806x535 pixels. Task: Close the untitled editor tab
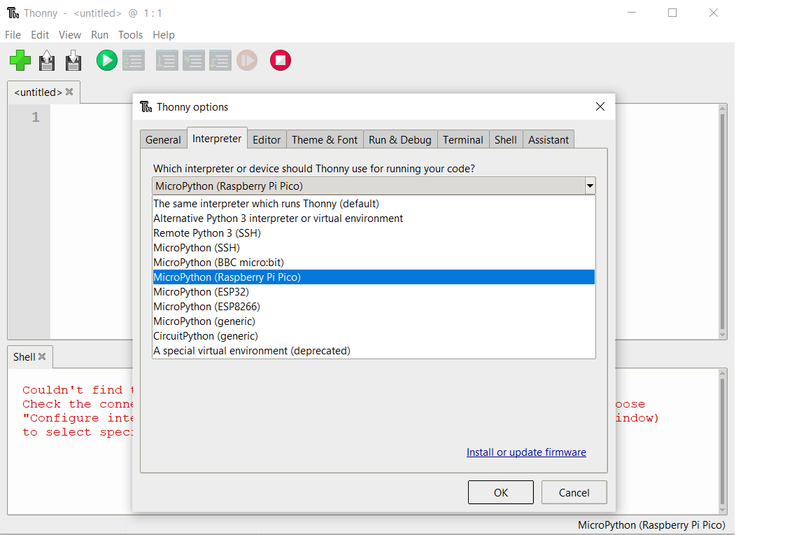pyautogui.click(x=69, y=91)
